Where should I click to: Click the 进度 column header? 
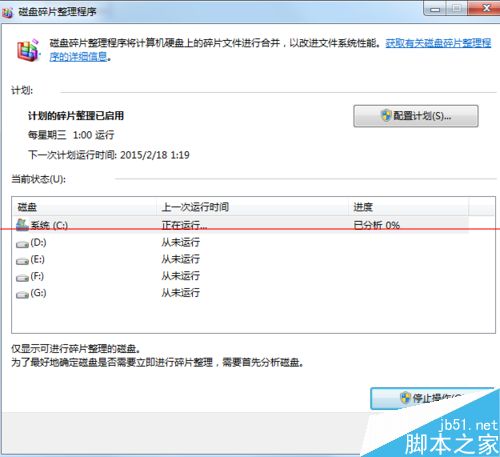tap(408, 207)
